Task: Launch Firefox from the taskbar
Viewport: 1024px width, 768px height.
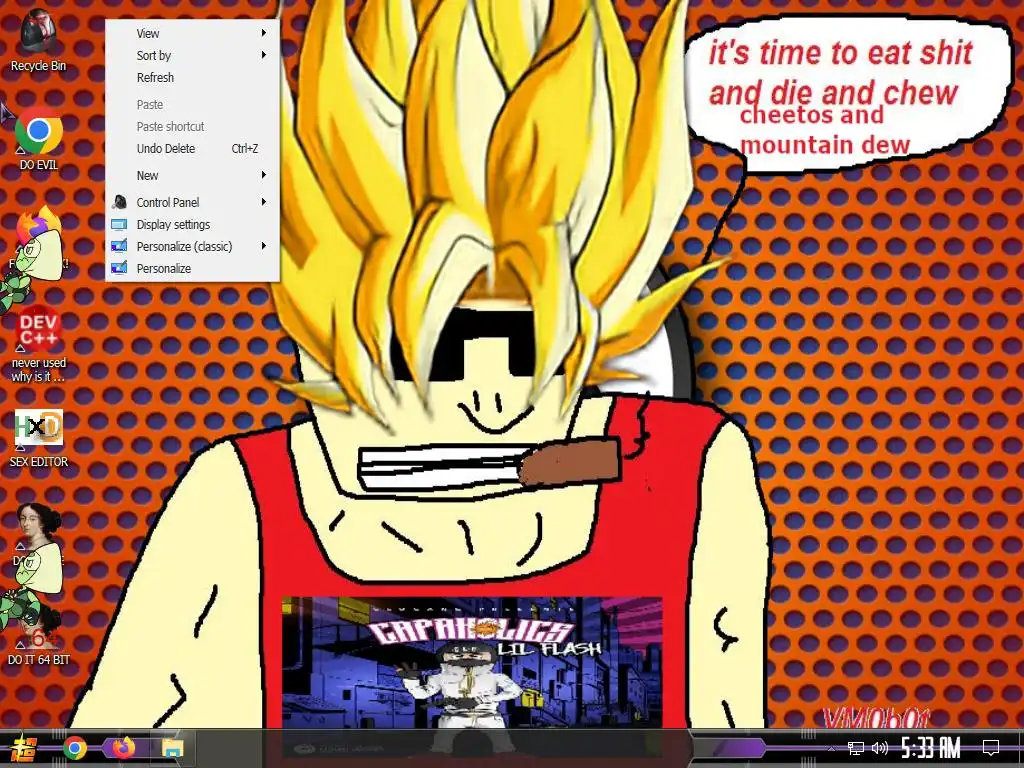Action: coord(123,748)
